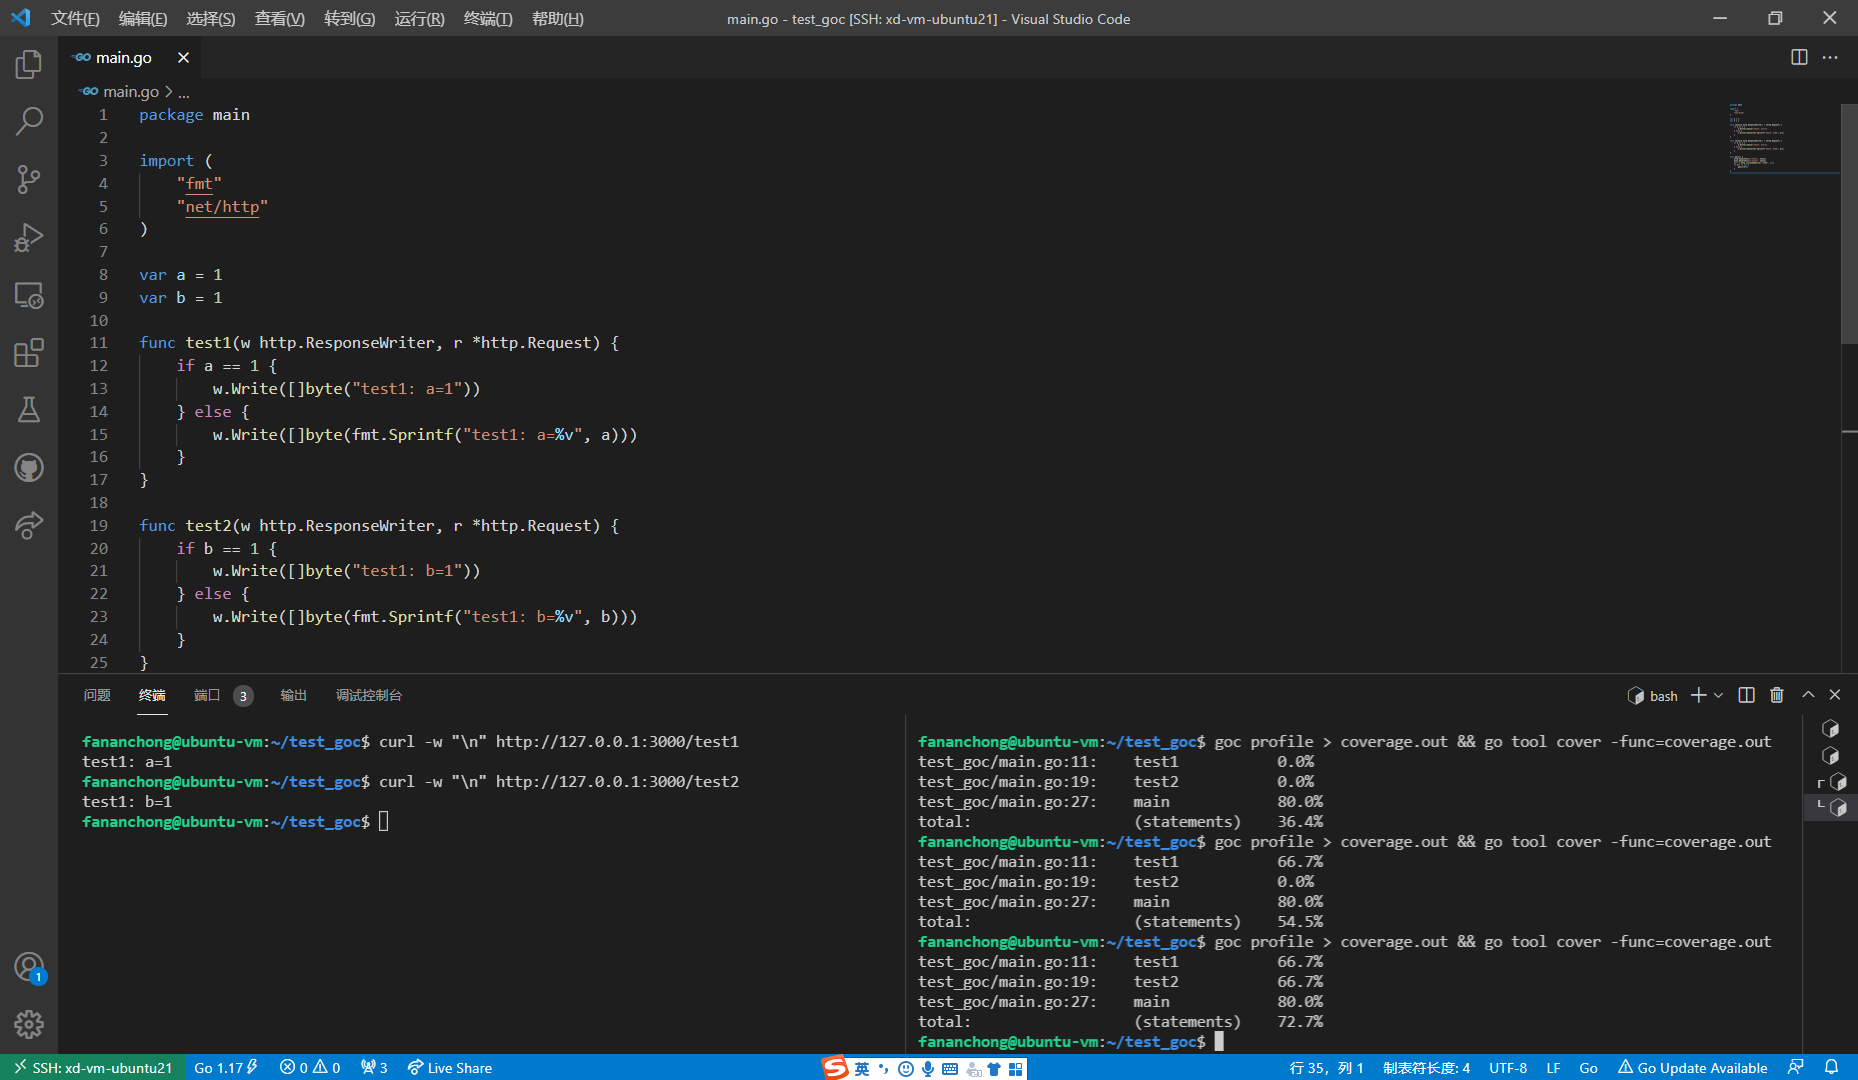The image size is (1858, 1080).
Task: Open the 编辑(E) menu
Action: (x=143, y=19)
